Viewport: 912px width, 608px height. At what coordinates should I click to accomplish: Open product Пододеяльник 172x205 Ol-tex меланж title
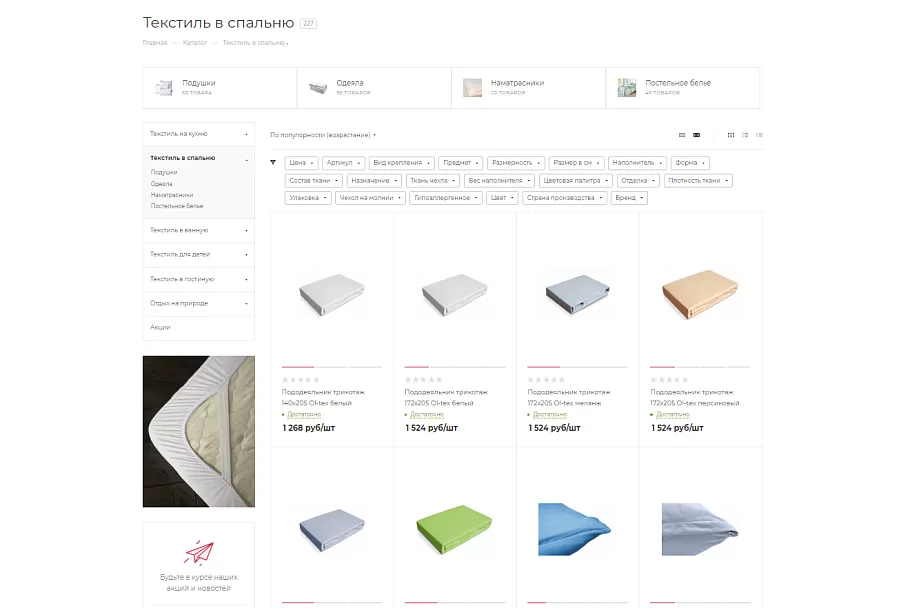(568, 397)
